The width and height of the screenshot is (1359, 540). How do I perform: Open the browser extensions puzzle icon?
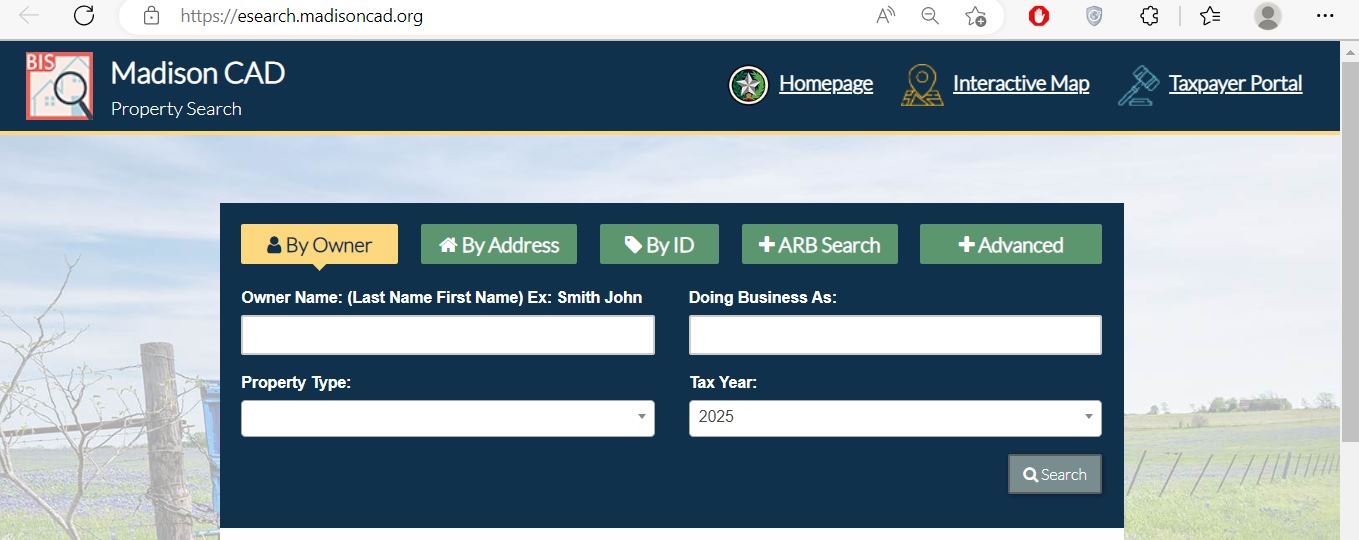(x=1150, y=16)
